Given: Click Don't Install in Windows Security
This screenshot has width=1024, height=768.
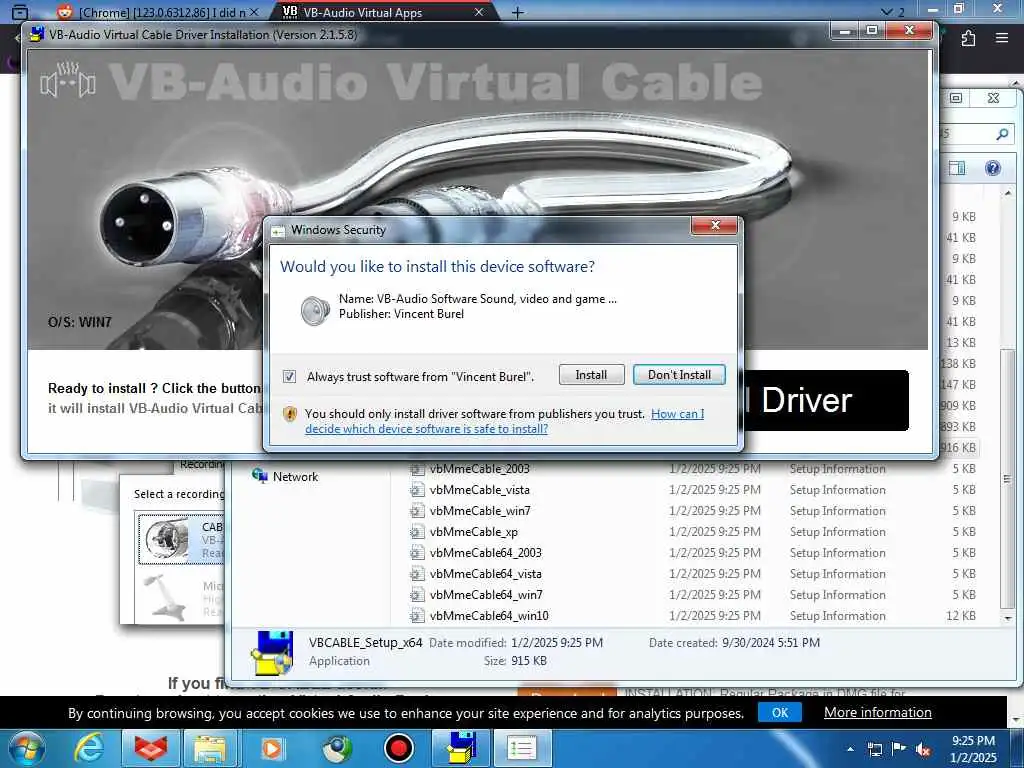Looking at the screenshot, I should click(x=679, y=375).
